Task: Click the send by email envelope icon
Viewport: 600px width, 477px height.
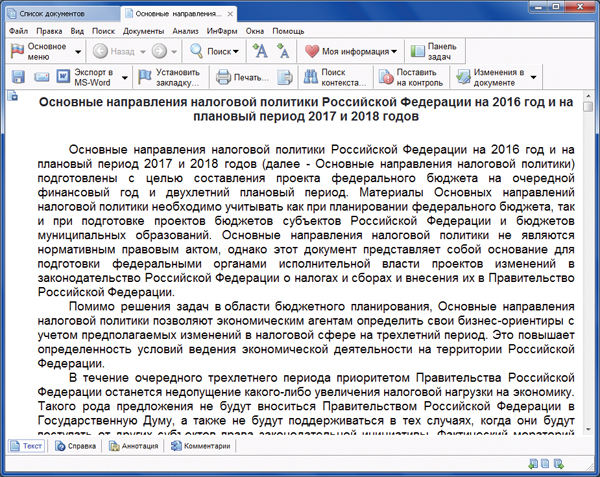Action: tap(43, 77)
